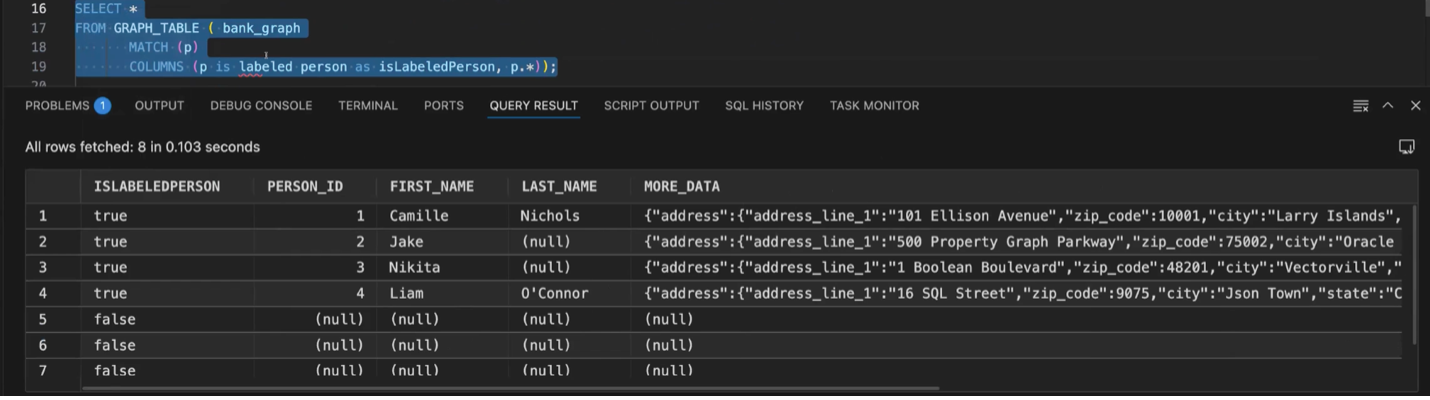Click line number 17 in the editor gutter
This screenshot has height=400, width=1430.
point(38,28)
